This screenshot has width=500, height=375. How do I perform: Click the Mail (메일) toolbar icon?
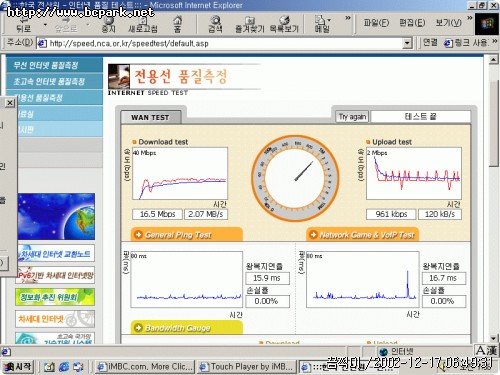click(322, 25)
